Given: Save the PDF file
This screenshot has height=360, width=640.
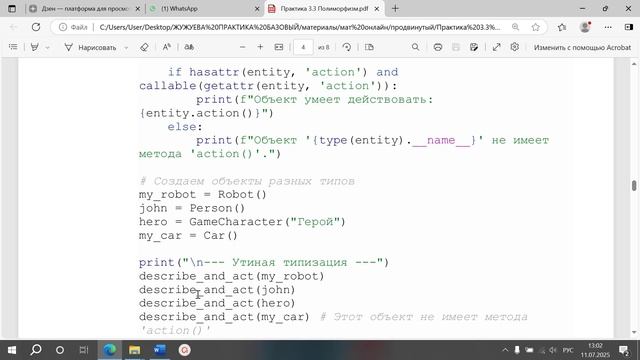Looking at the screenshot, I should [456, 47].
